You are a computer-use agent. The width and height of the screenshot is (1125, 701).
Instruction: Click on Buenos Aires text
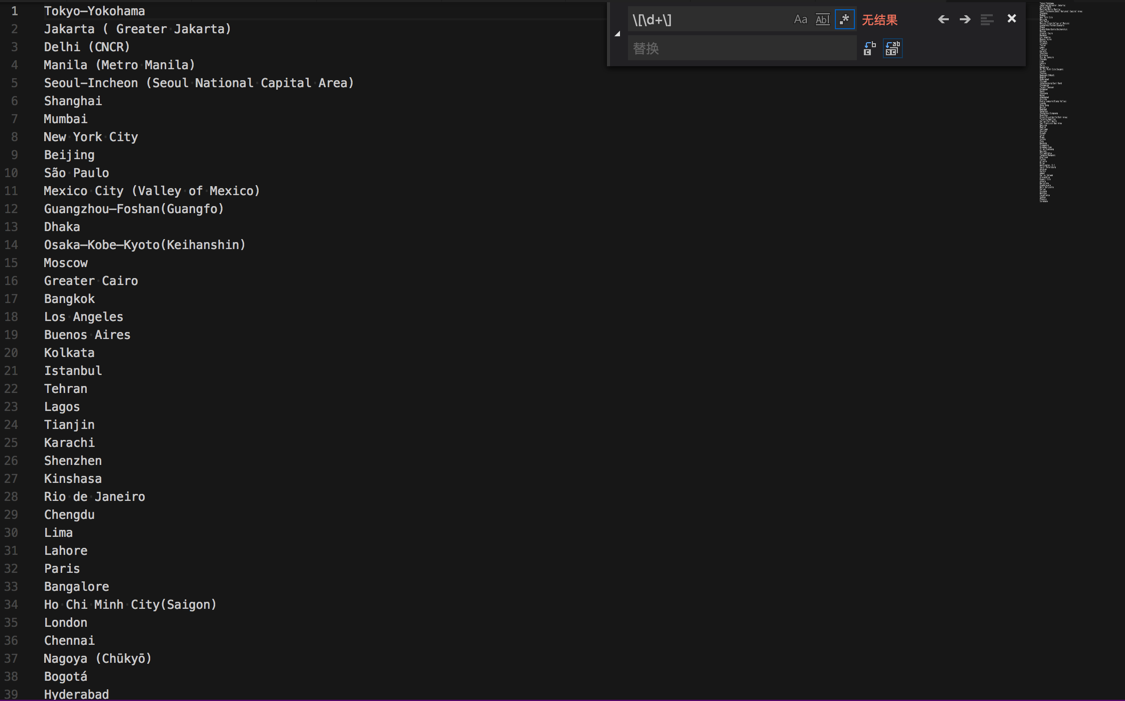tap(87, 334)
